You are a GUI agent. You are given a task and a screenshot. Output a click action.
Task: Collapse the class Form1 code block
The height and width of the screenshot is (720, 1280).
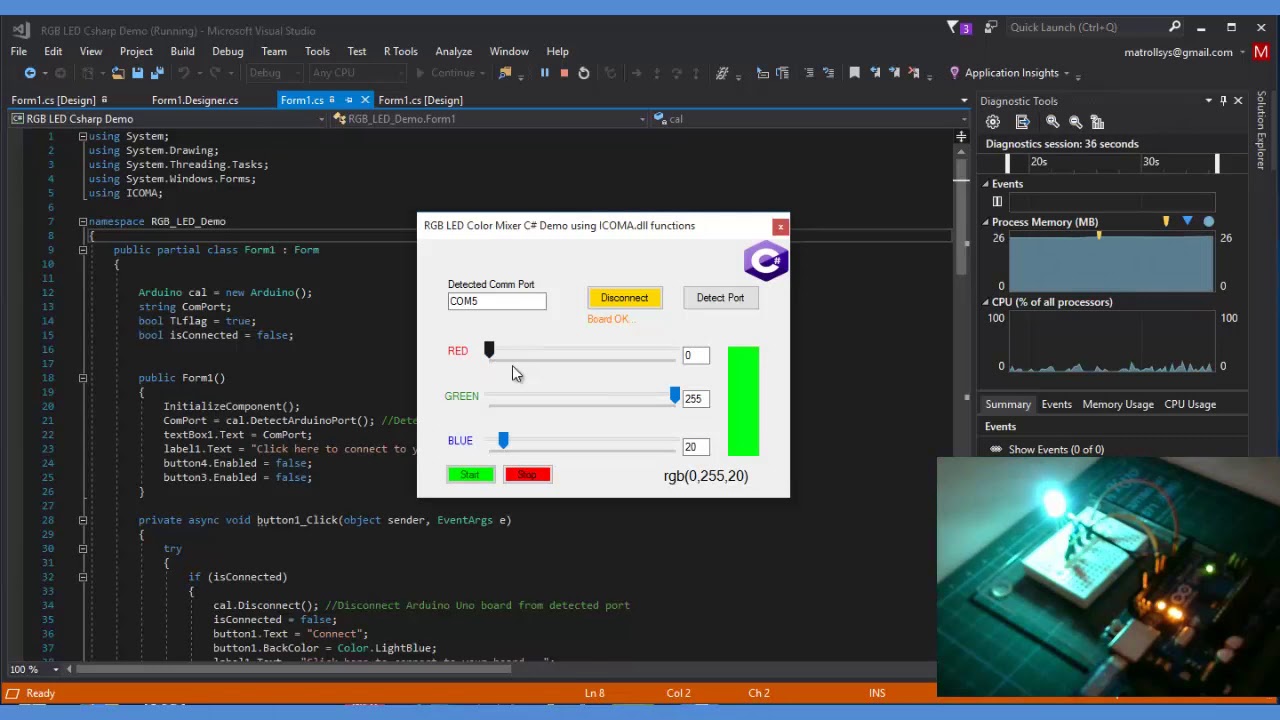(x=83, y=250)
